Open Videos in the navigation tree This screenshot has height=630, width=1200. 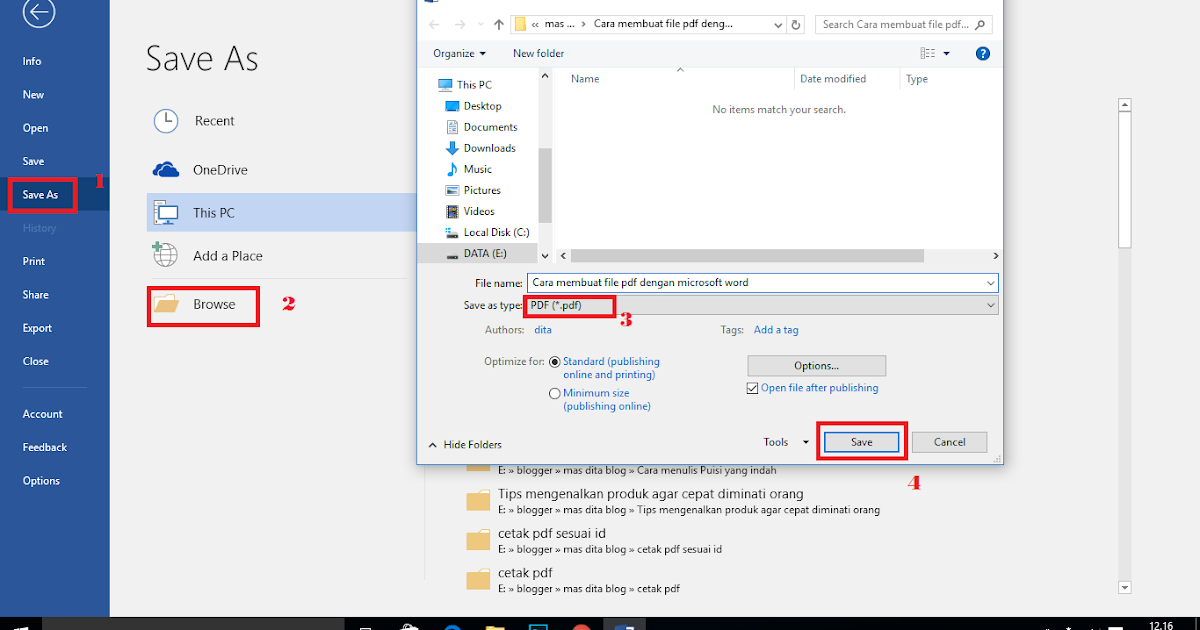(x=470, y=211)
